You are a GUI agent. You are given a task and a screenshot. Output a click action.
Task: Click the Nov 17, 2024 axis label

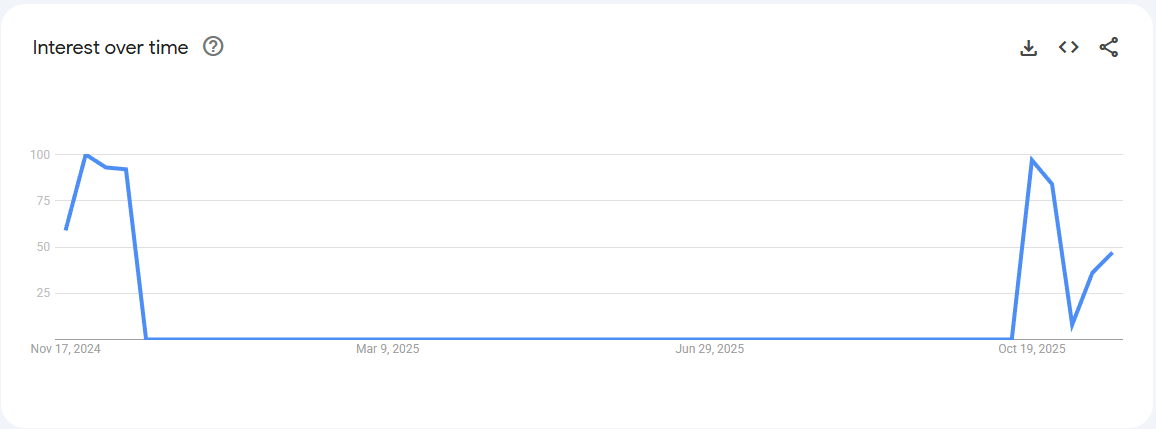tap(66, 349)
